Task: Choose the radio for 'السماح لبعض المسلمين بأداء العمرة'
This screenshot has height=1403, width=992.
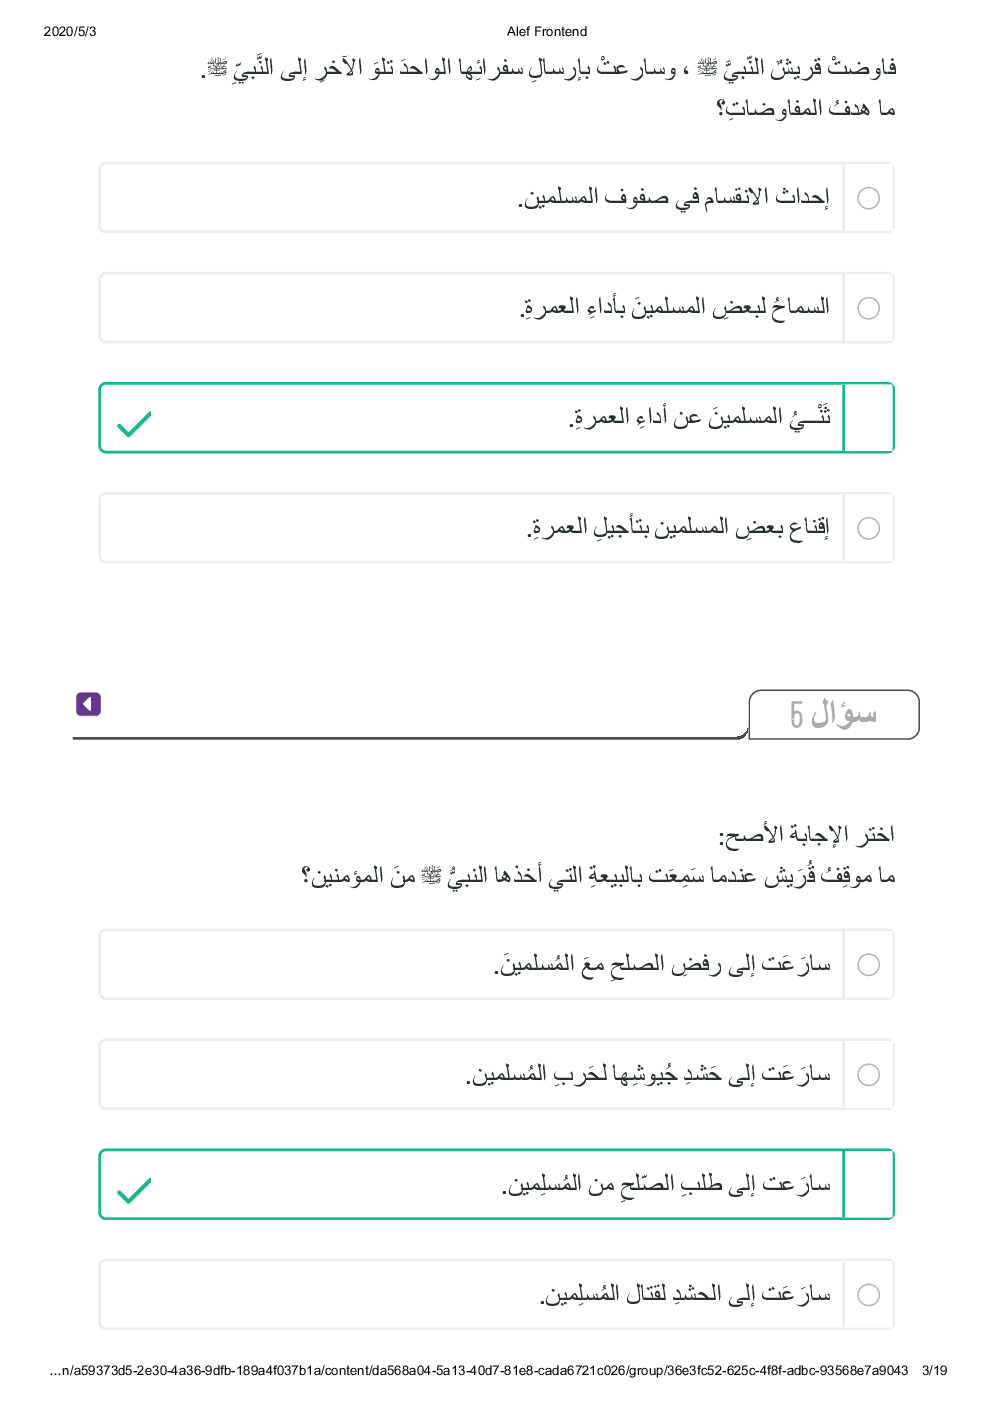Action: coord(869,308)
